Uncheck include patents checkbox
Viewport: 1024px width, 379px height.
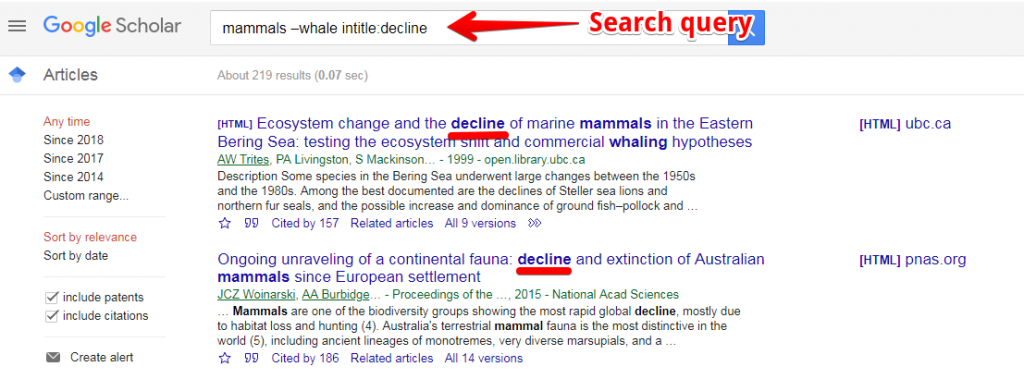click(52, 297)
